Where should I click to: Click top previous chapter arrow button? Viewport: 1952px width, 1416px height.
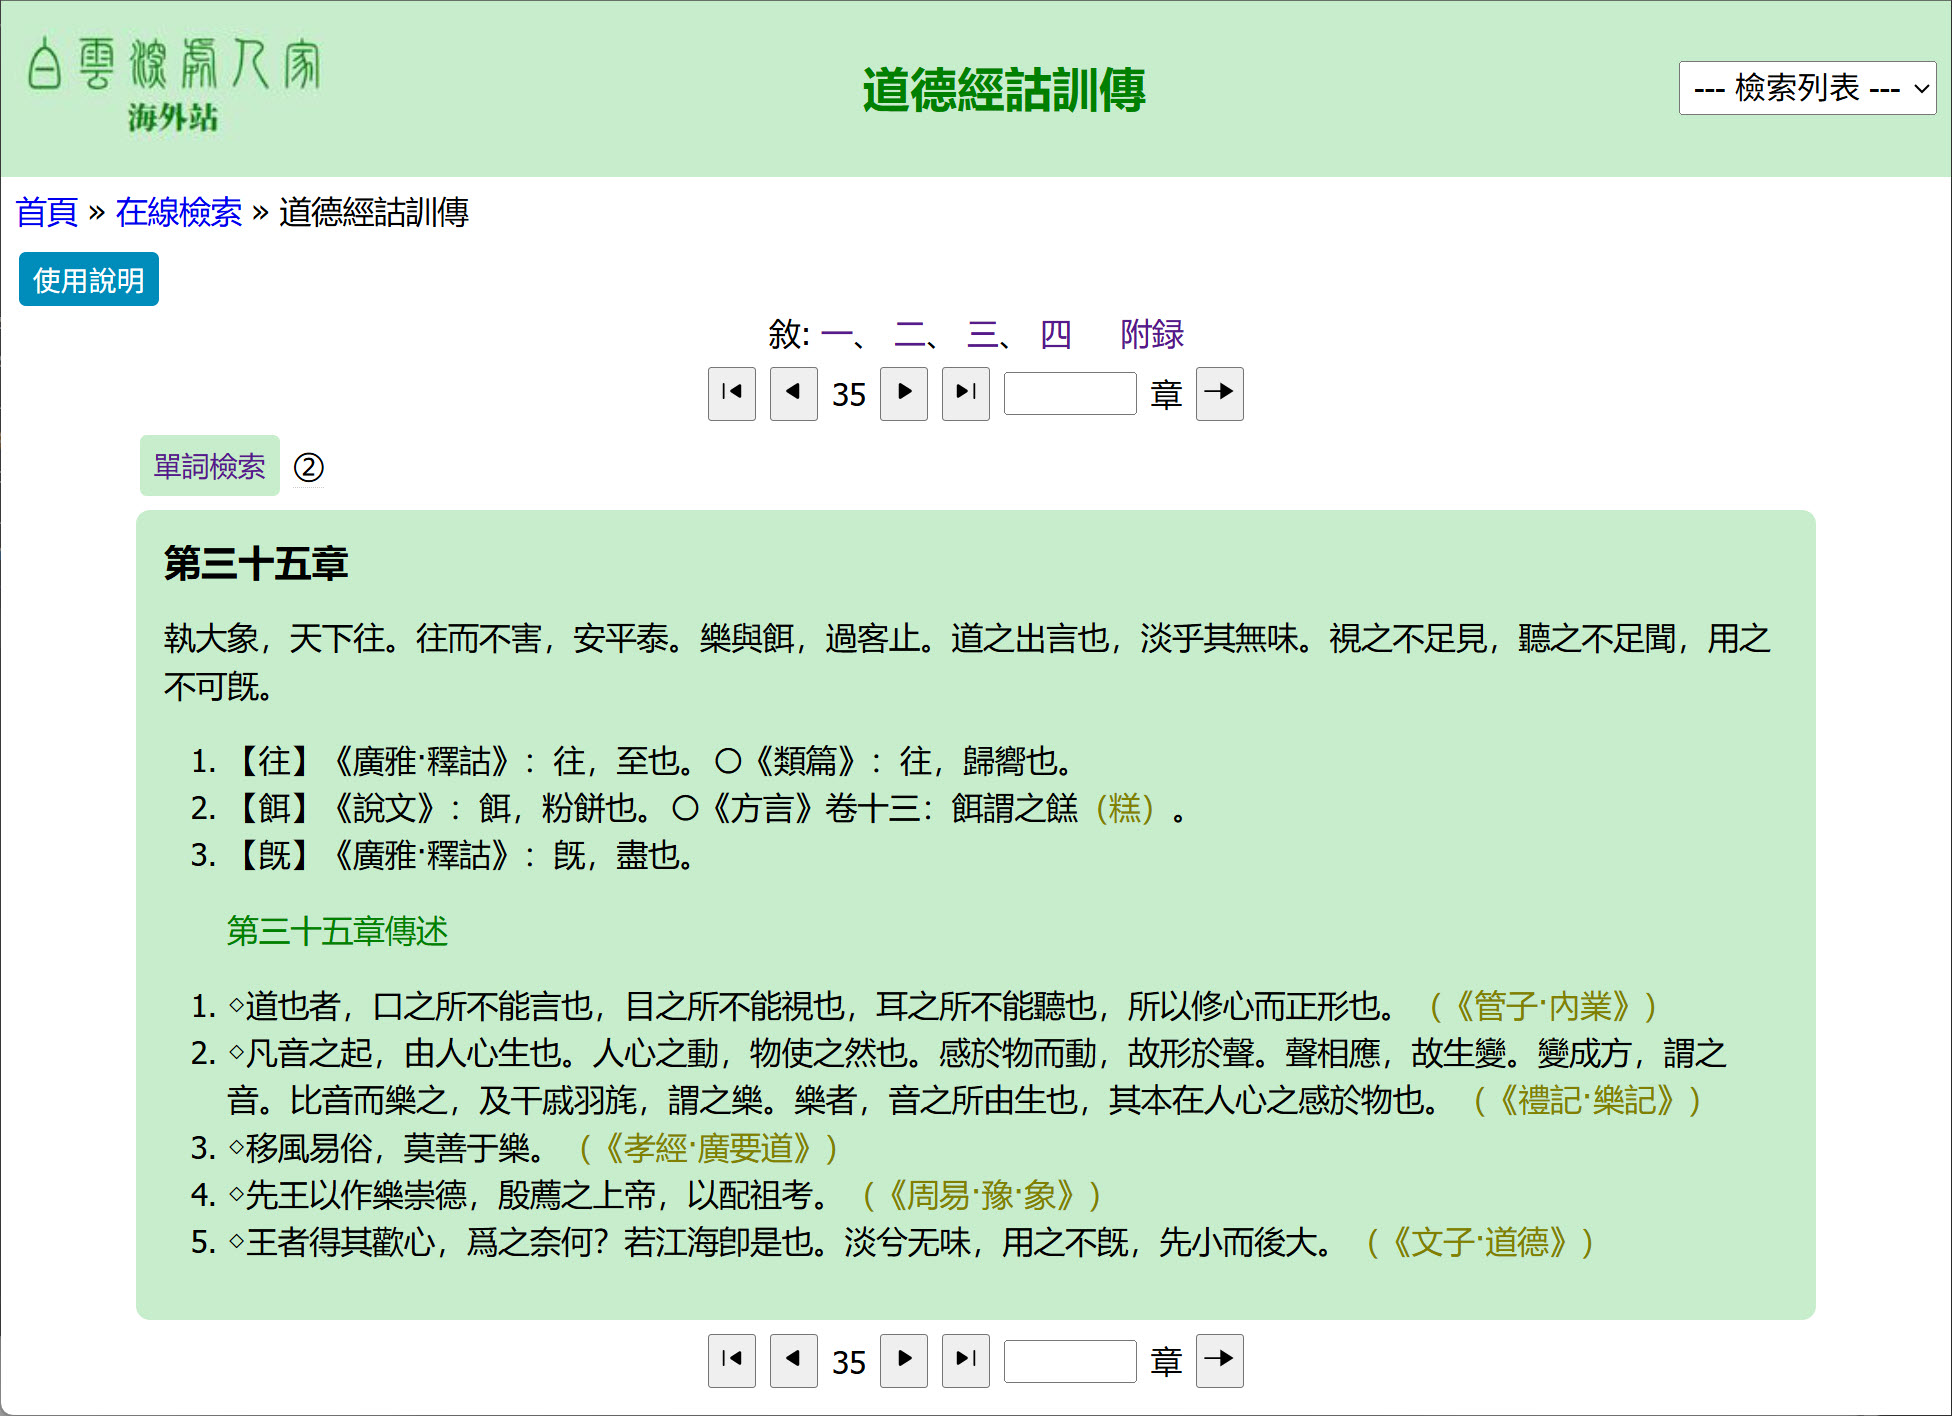click(x=793, y=393)
